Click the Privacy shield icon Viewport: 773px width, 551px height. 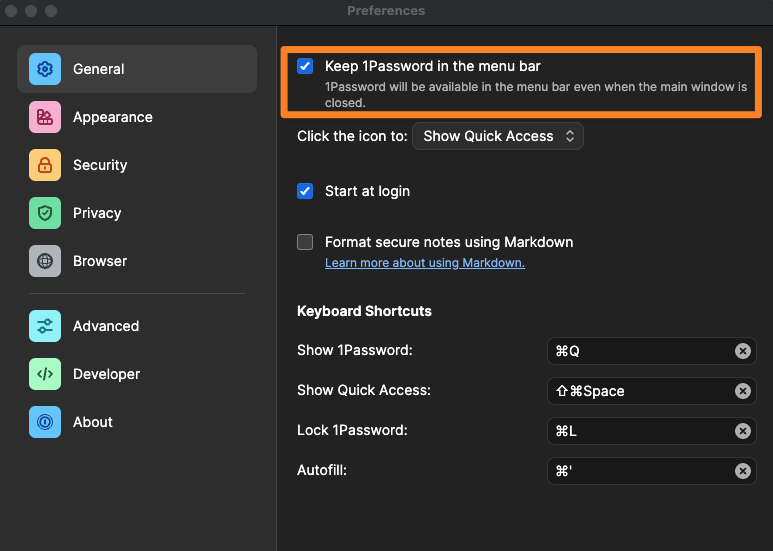(x=45, y=213)
